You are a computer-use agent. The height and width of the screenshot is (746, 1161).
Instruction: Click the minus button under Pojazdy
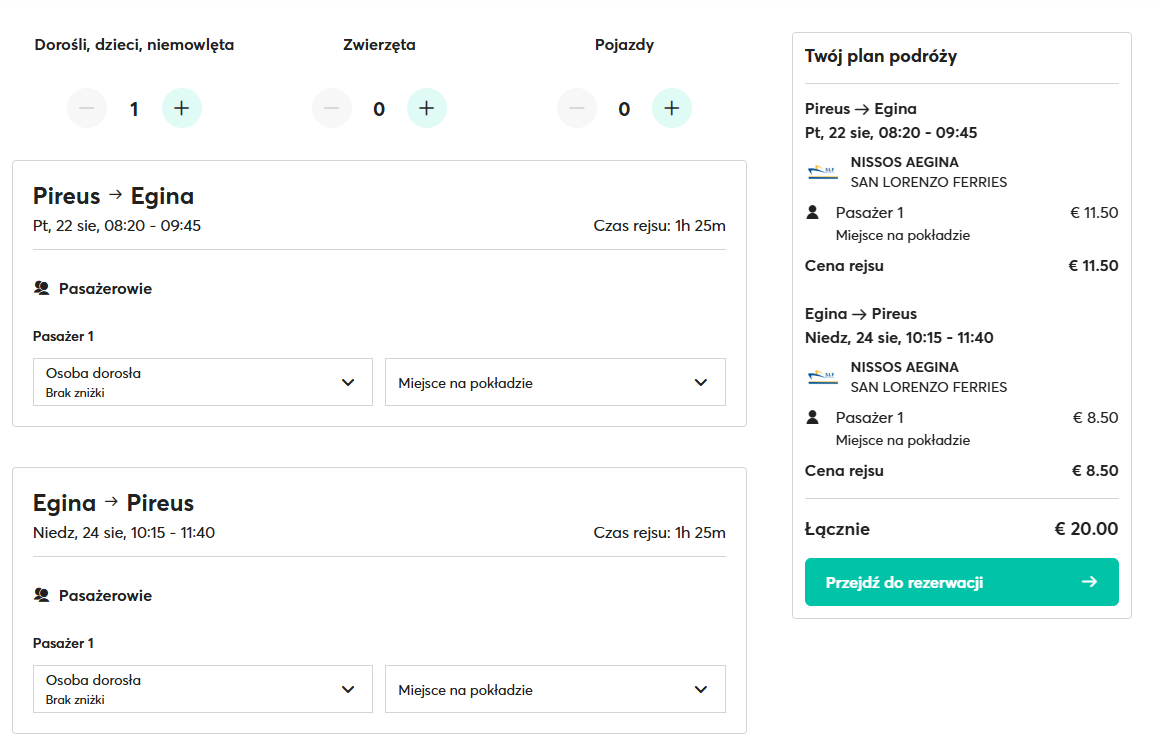(x=577, y=108)
